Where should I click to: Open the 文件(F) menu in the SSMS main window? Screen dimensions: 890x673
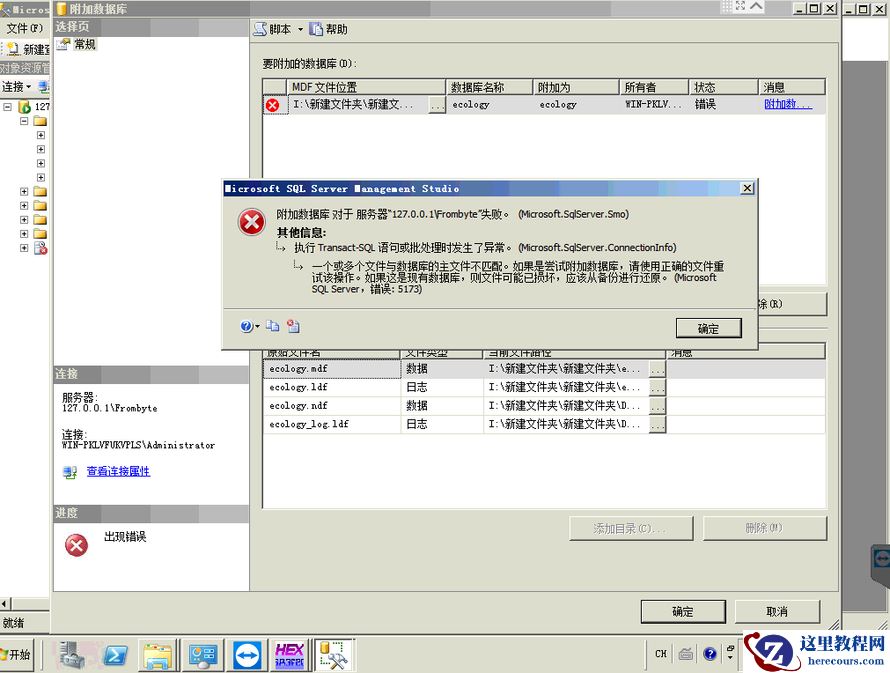point(24,28)
